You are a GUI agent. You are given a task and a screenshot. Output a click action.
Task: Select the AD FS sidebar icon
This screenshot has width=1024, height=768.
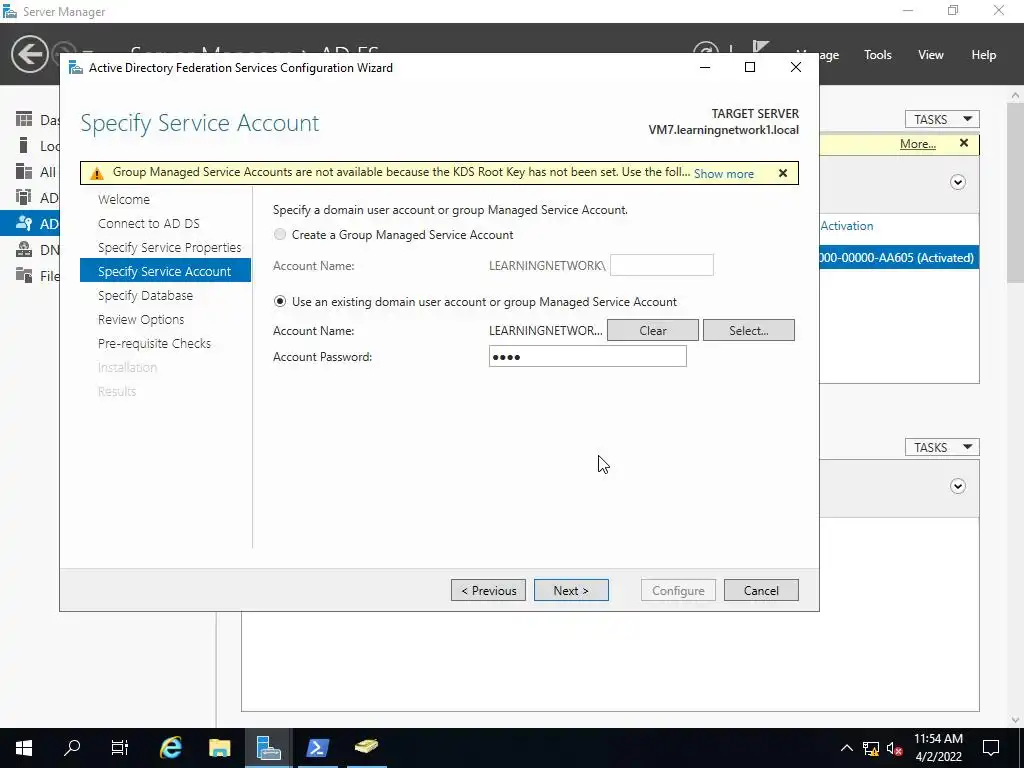pyautogui.click(x=24, y=223)
